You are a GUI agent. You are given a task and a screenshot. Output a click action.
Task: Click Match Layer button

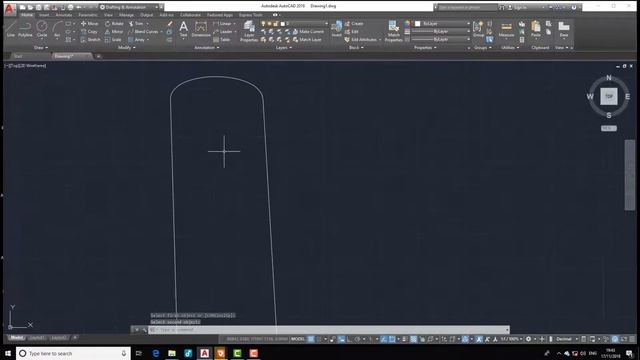pos(307,40)
